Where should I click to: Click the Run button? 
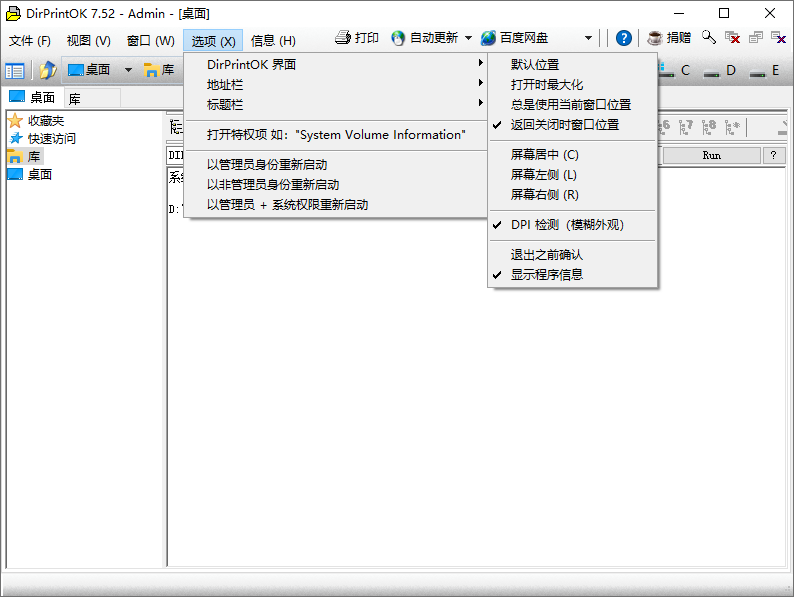click(x=711, y=155)
